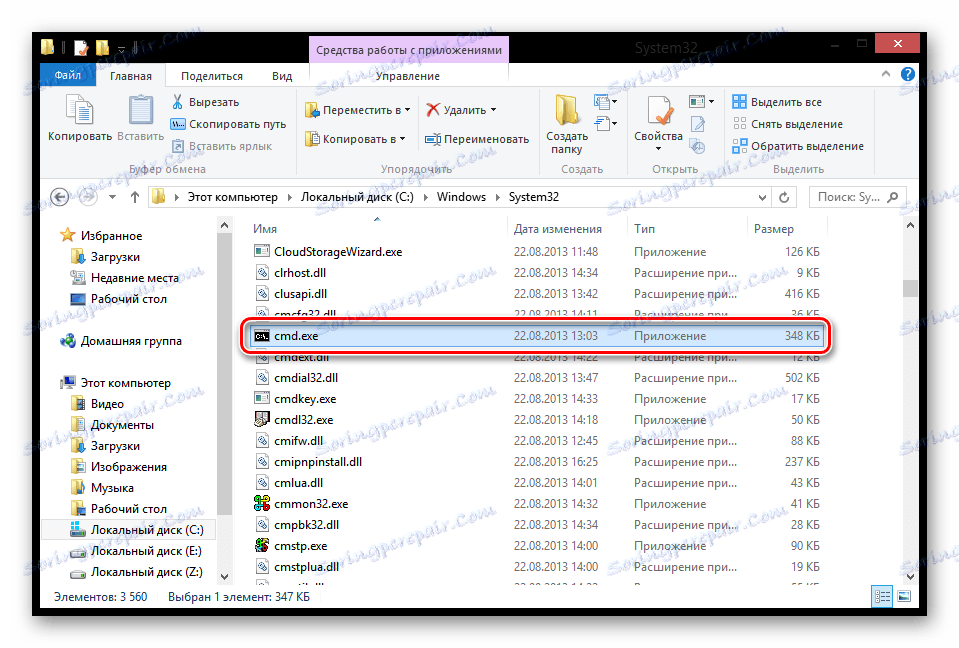The image size is (959, 648).
Task: Open the Copy to (Копировать в) dropdown
Action: [x=355, y=139]
